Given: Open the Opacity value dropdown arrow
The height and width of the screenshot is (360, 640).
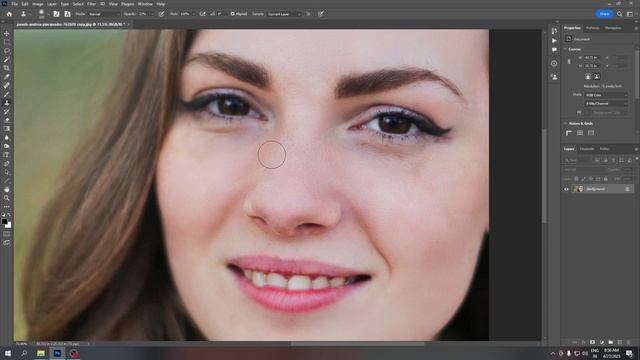Looking at the screenshot, I should (x=152, y=14).
